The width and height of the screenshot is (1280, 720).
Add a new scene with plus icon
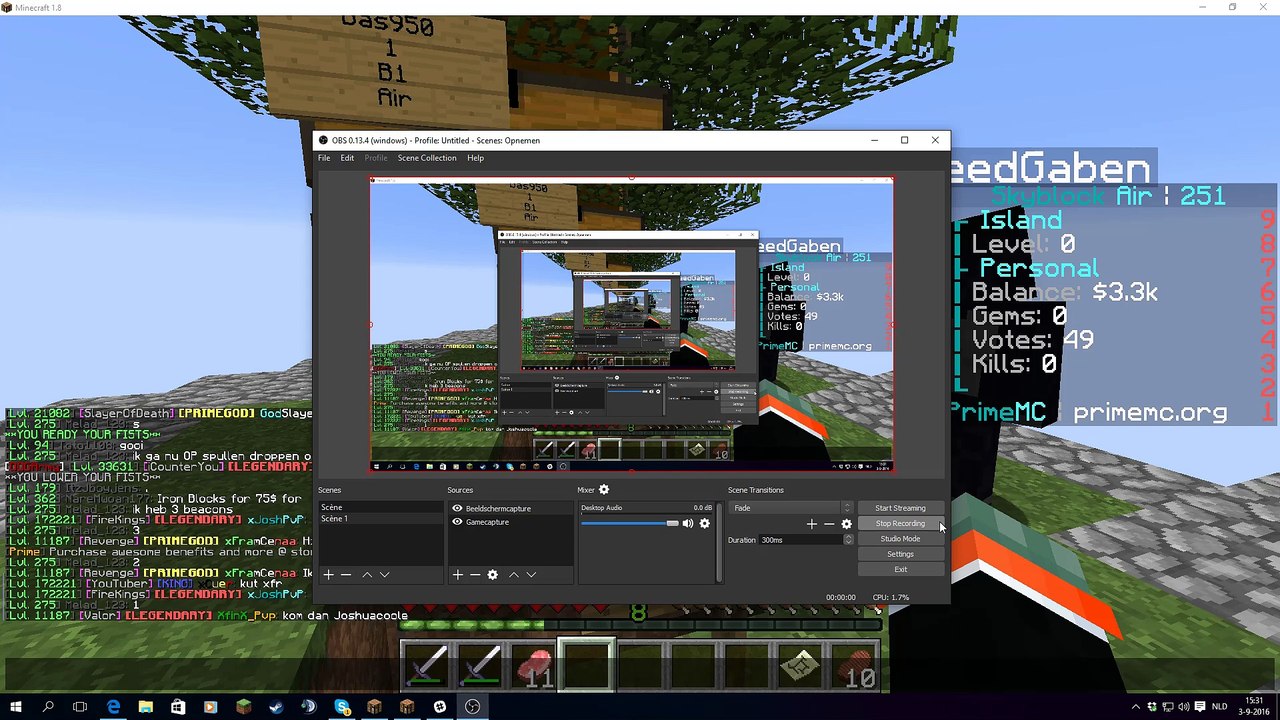(x=328, y=575)
